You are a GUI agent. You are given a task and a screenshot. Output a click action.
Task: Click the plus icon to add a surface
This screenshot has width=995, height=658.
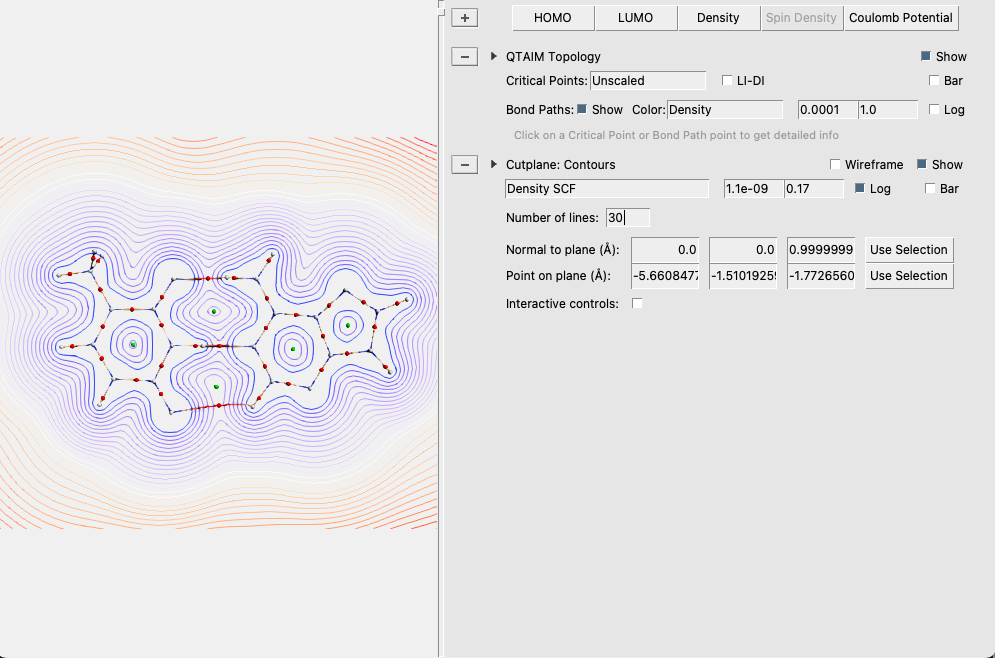(x=464, y=17)
